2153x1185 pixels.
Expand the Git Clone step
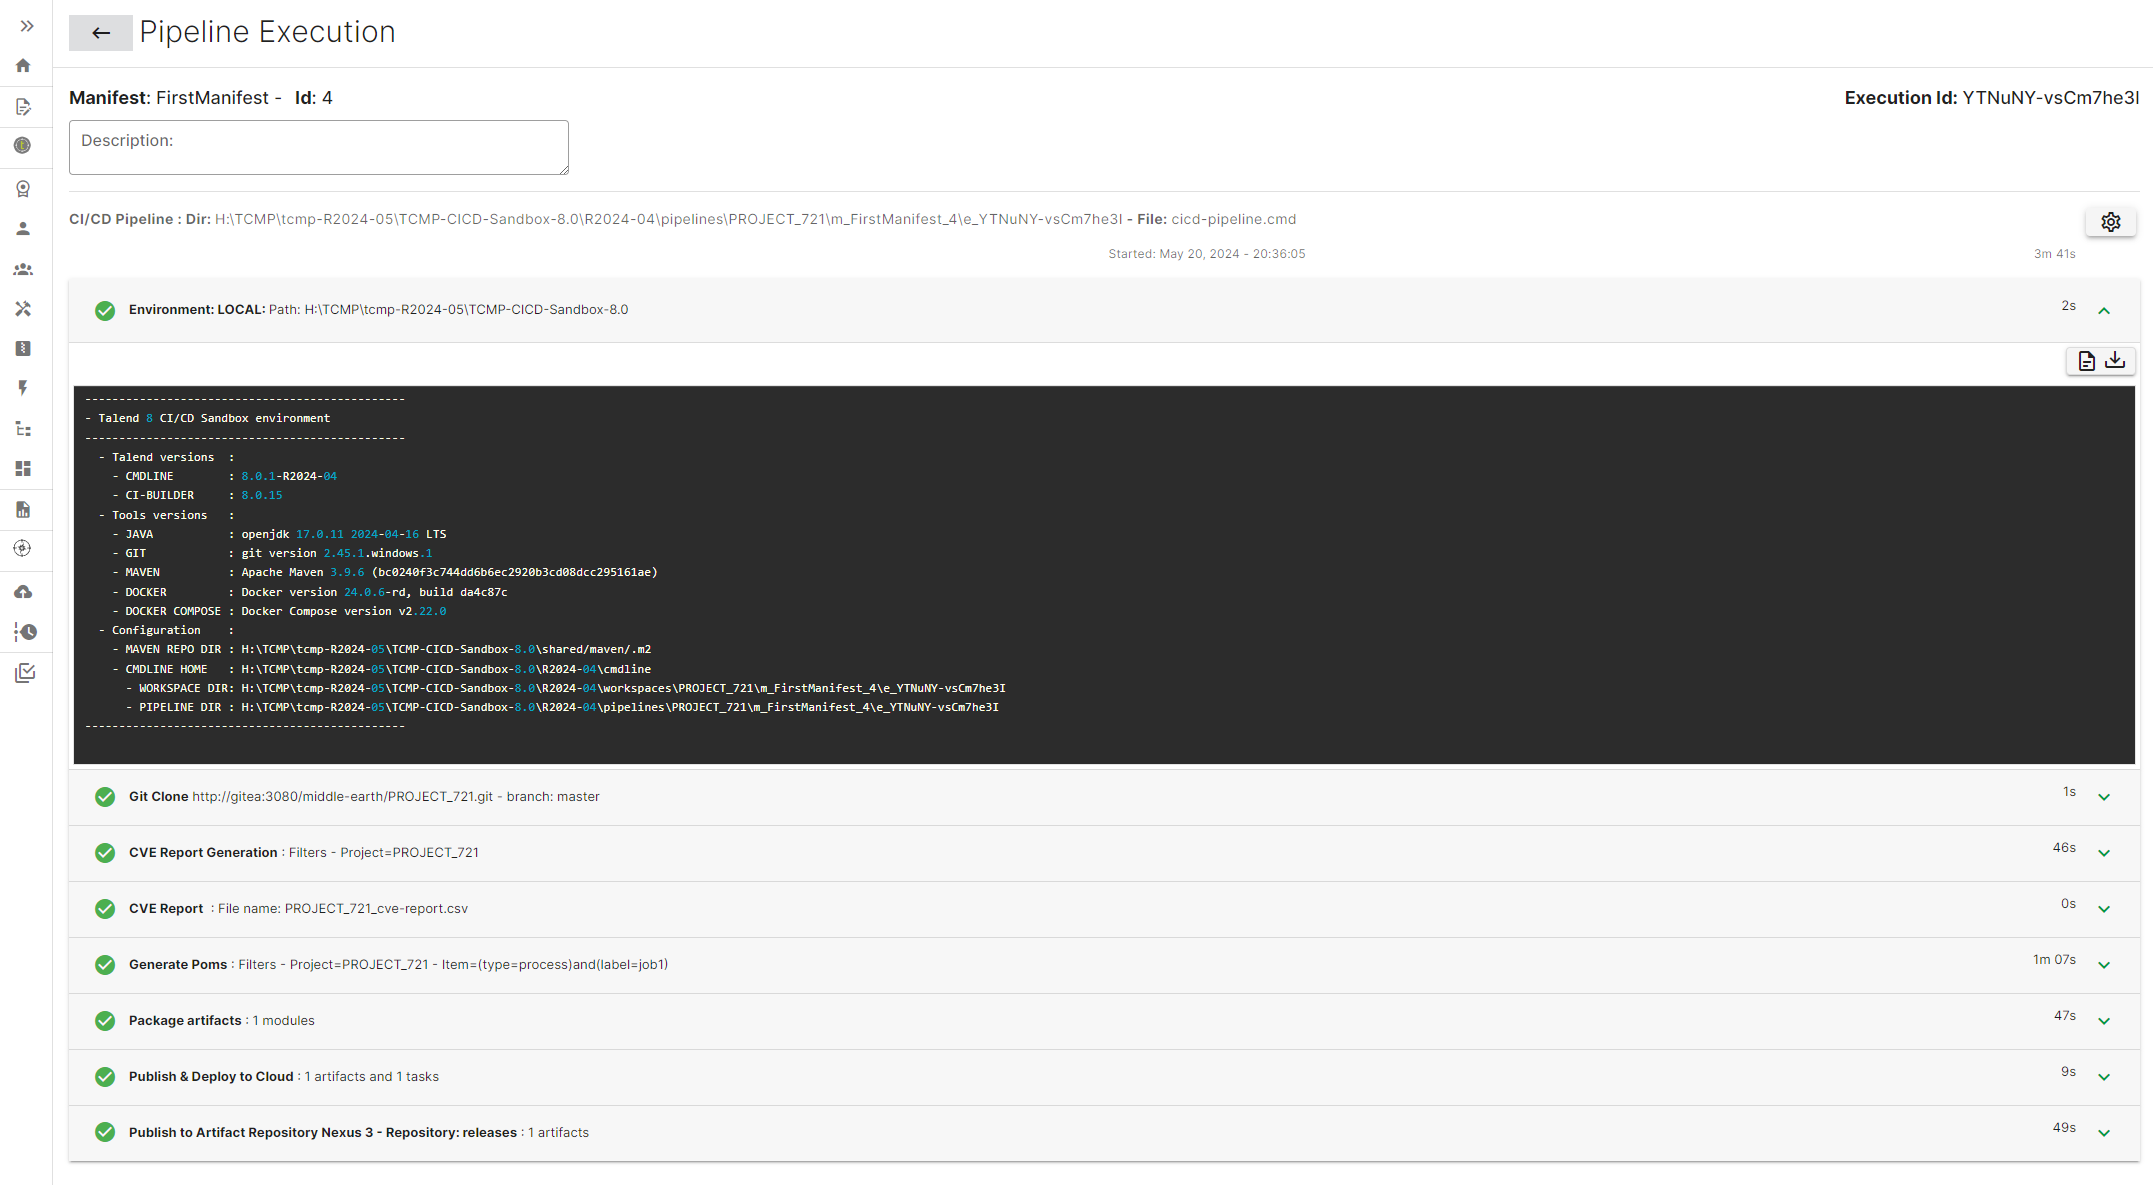point(2104,797)
